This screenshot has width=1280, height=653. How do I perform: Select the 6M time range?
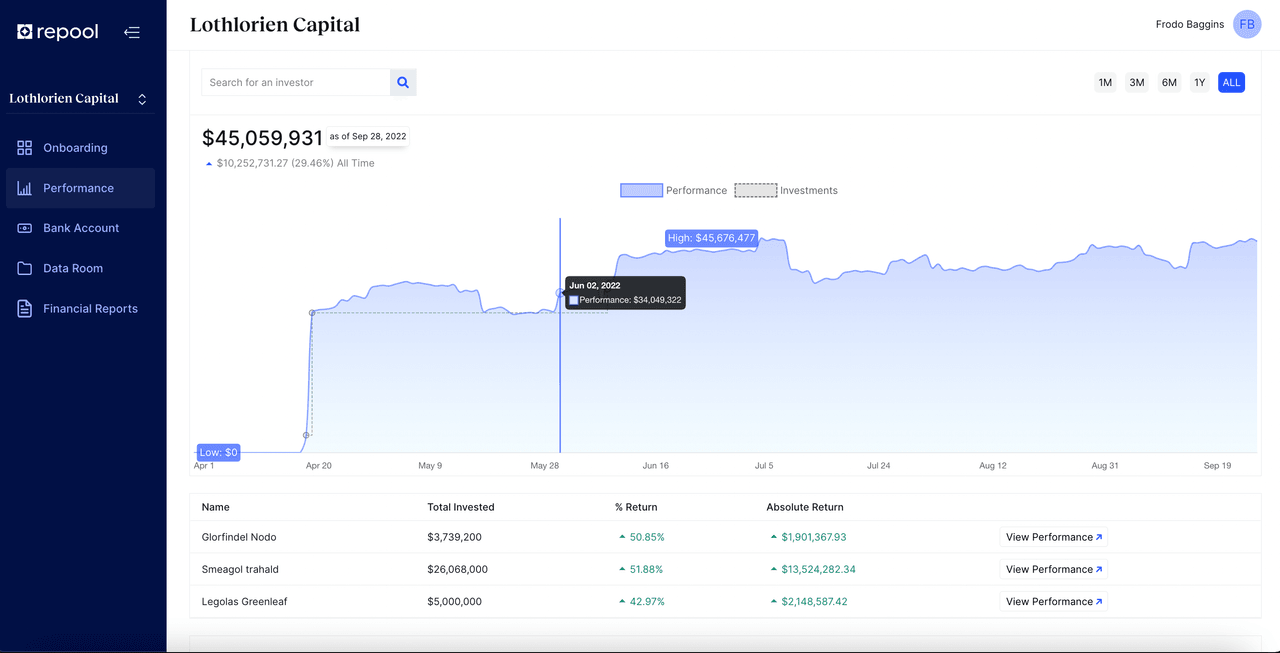pyautogui.click(x=1168, y=82)
